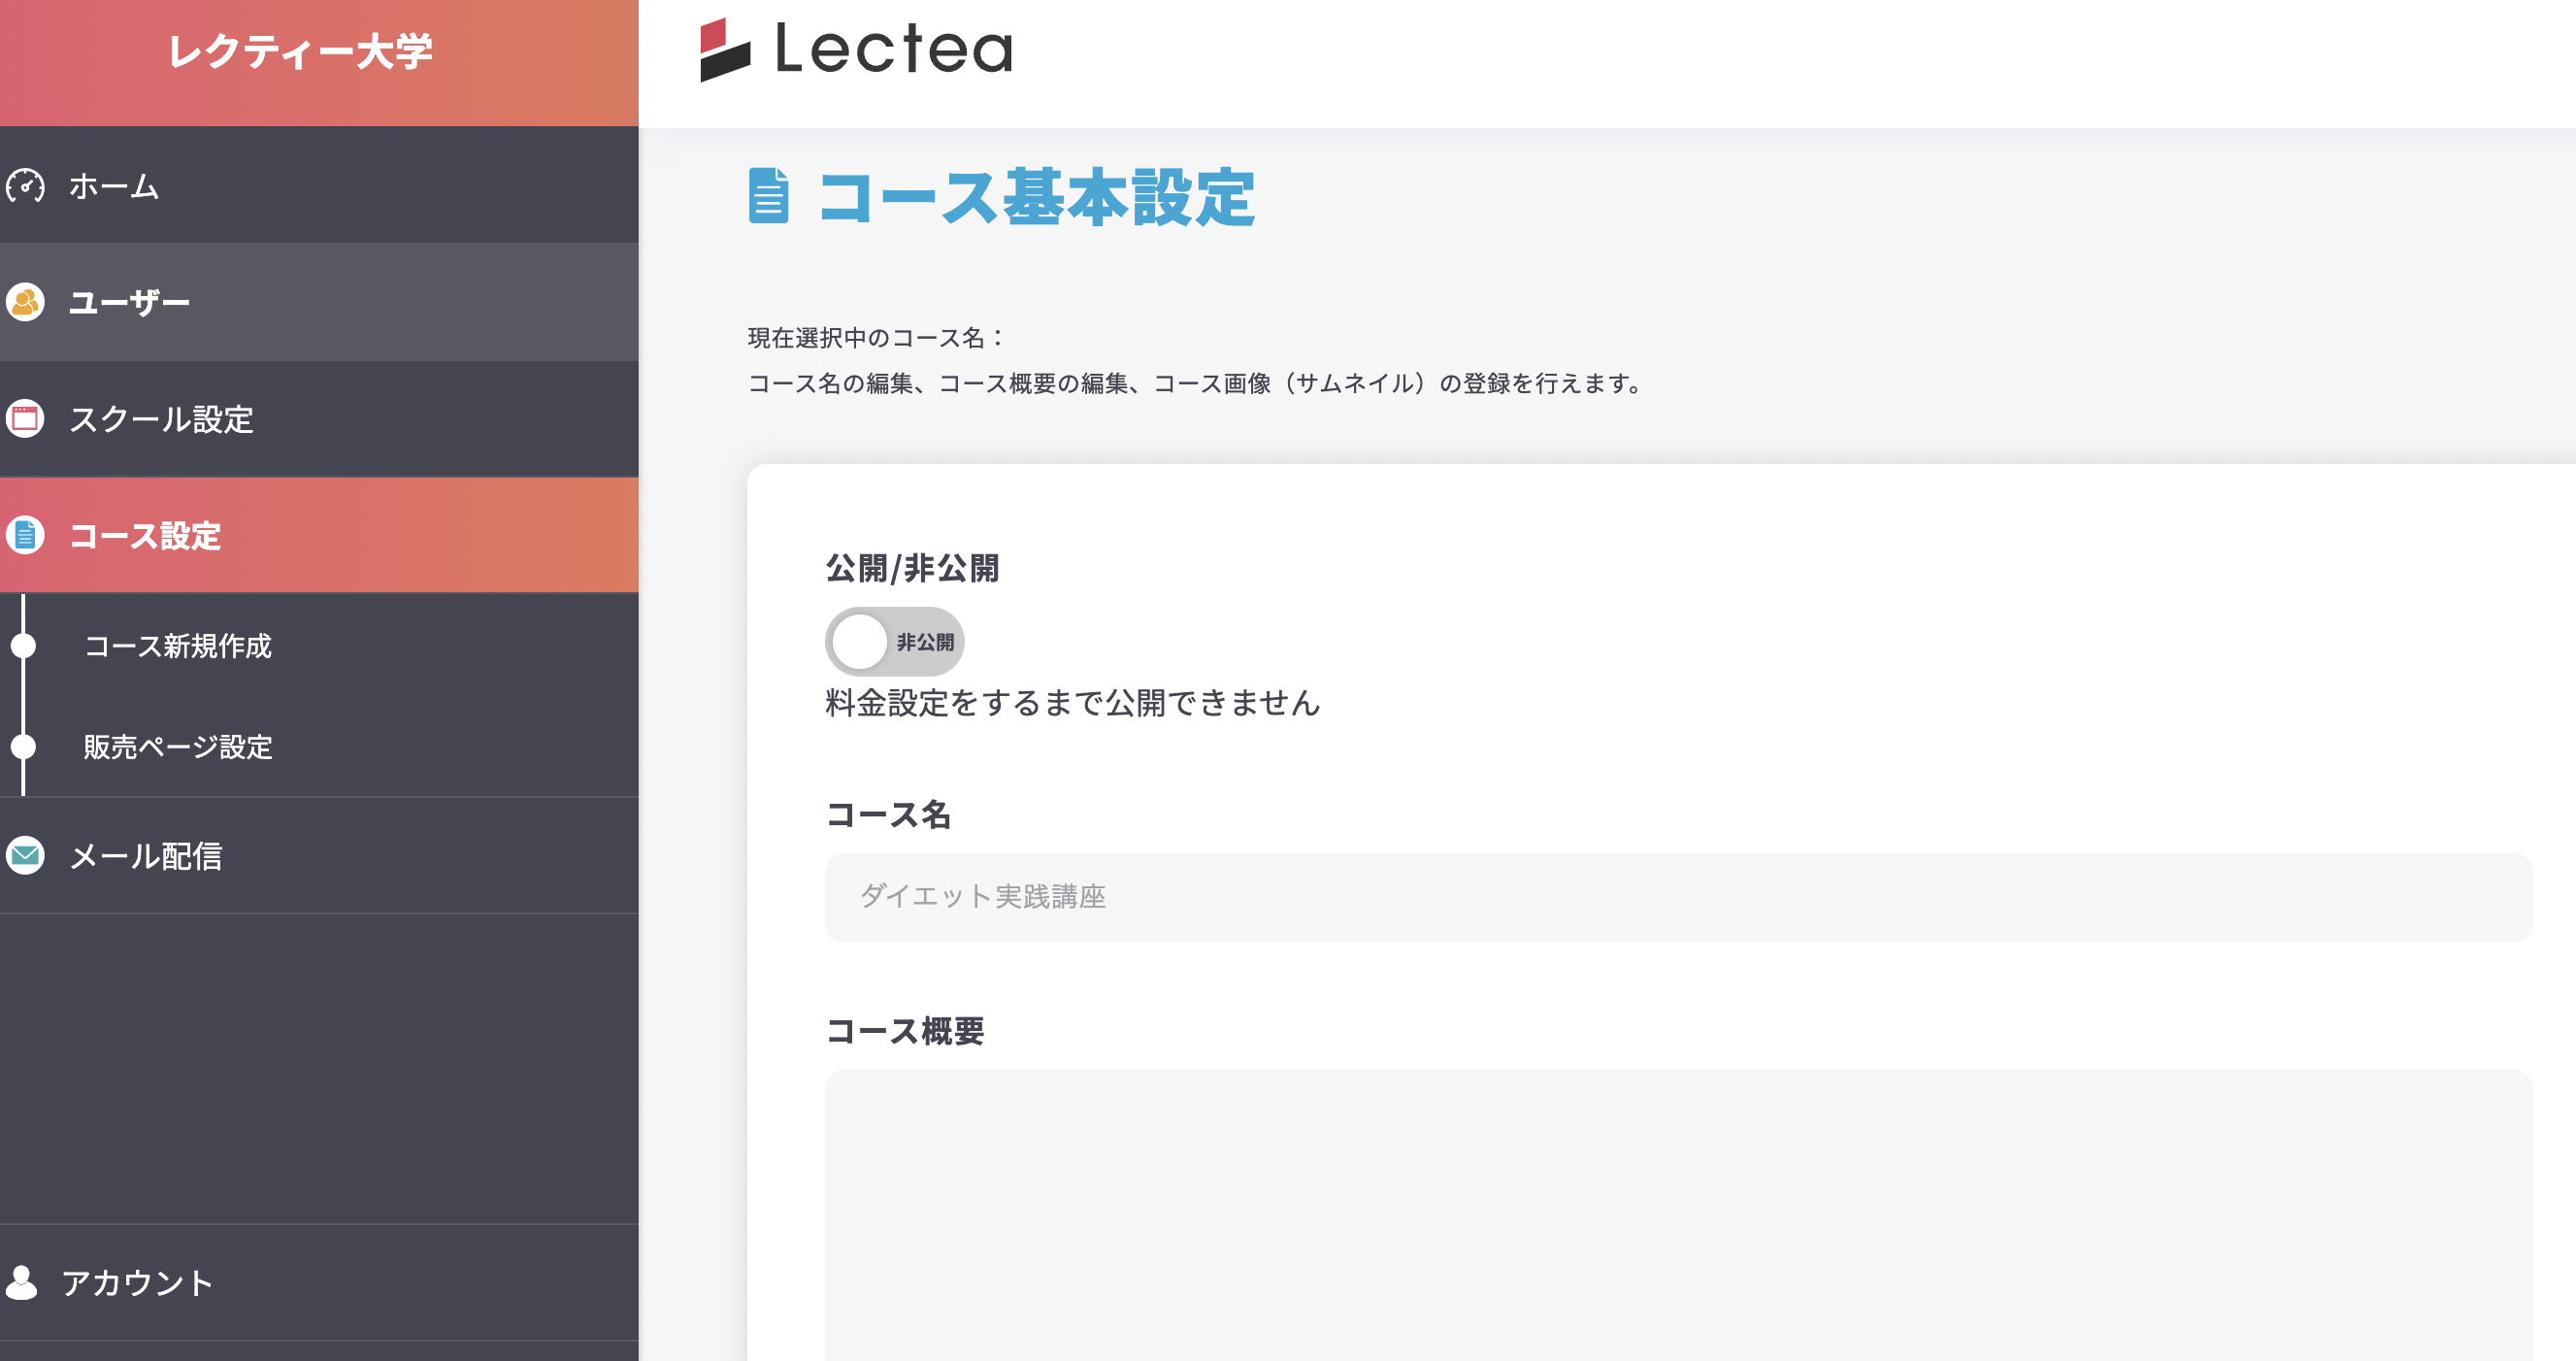Viewport: 2576px width, 1361px height.
Task: Collapse the コース設定 menu section
Action: click(x=146, y=535)
